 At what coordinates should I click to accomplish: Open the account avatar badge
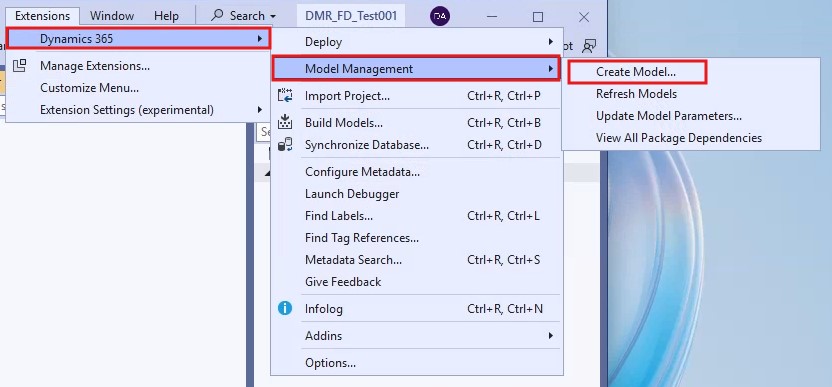[440, 16]
